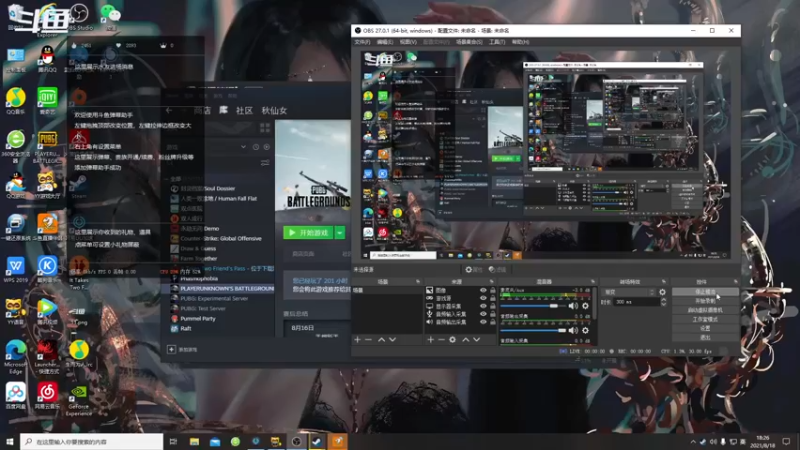Toggle visibility of 游戏源 source
This screenshot has height=450, width=800.
pos(483,298)
